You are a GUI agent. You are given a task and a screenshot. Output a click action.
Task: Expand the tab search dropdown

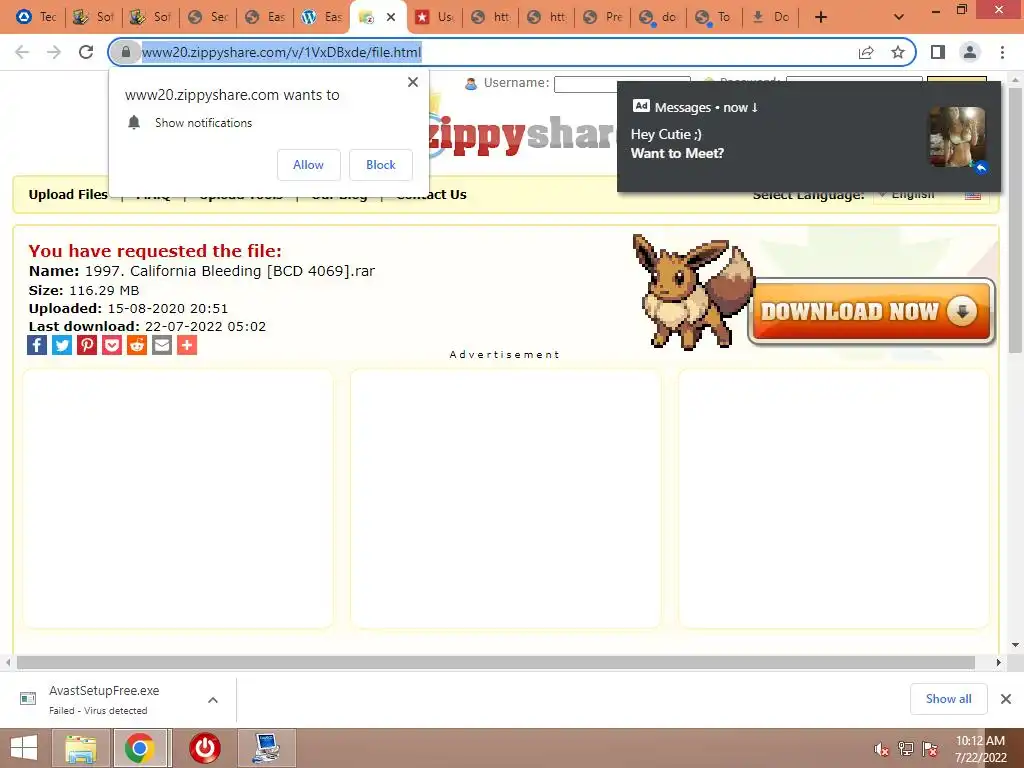(899, 17)
